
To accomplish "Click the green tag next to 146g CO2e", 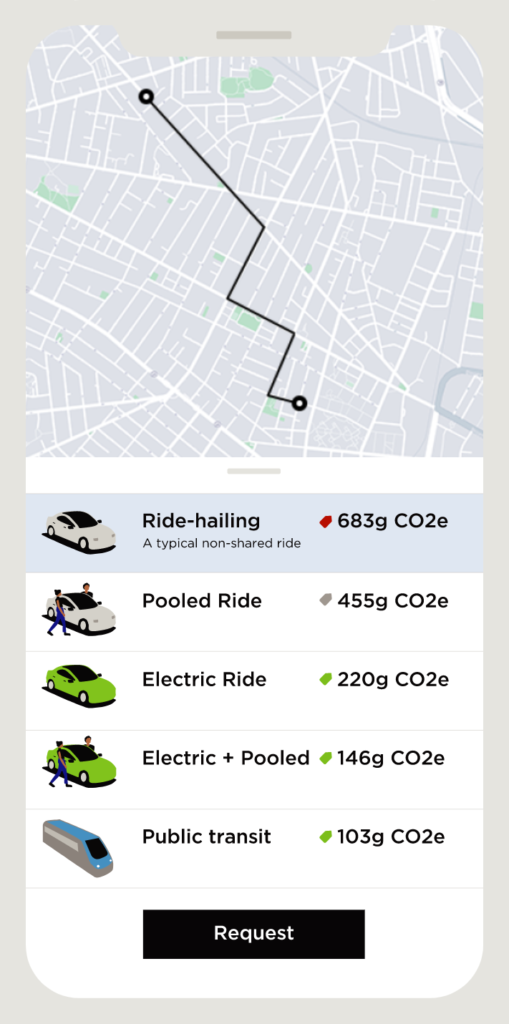I will point(325,758).
